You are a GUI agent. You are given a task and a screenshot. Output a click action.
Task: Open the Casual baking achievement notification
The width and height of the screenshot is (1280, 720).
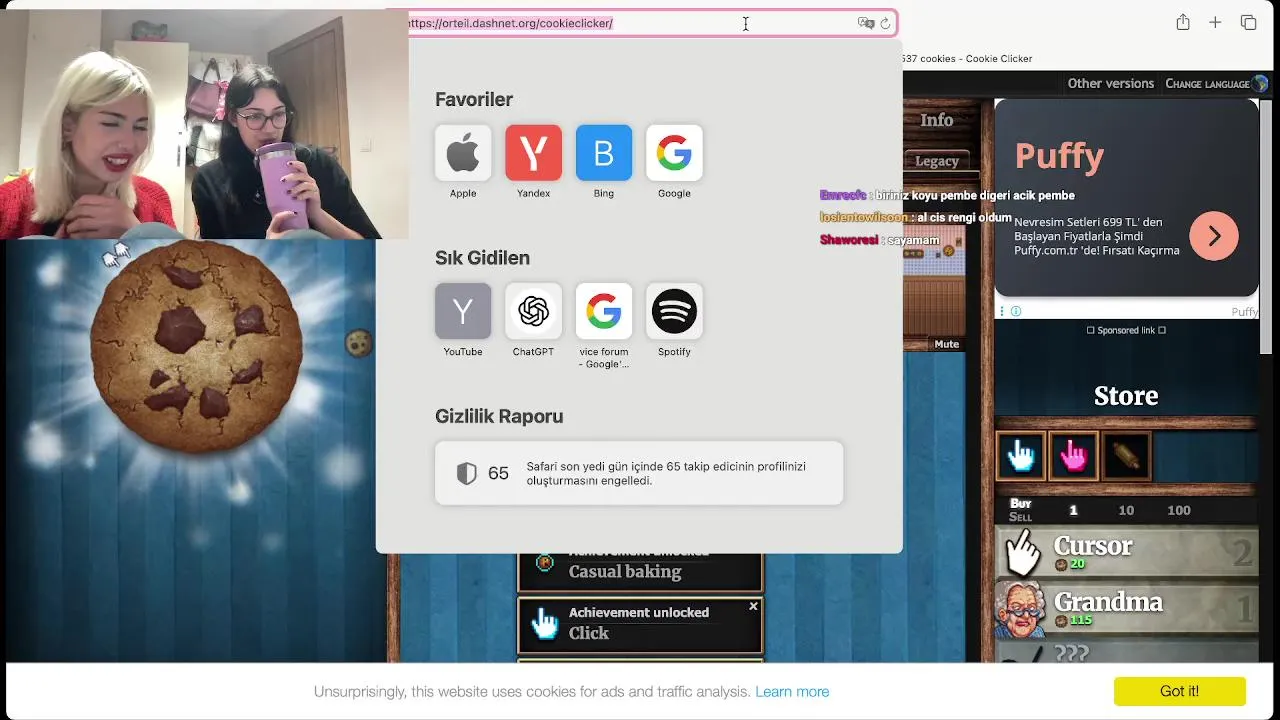639,571
